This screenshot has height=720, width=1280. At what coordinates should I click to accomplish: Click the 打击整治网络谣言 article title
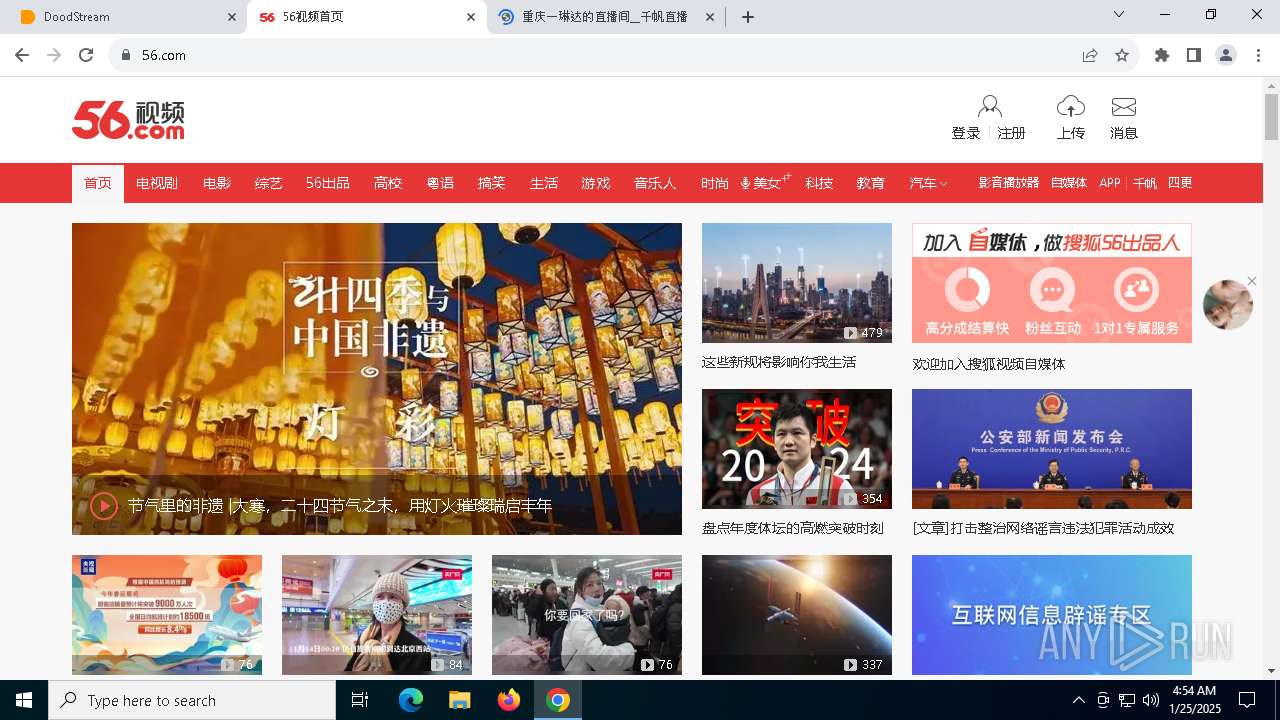[x=1043, y=528]
